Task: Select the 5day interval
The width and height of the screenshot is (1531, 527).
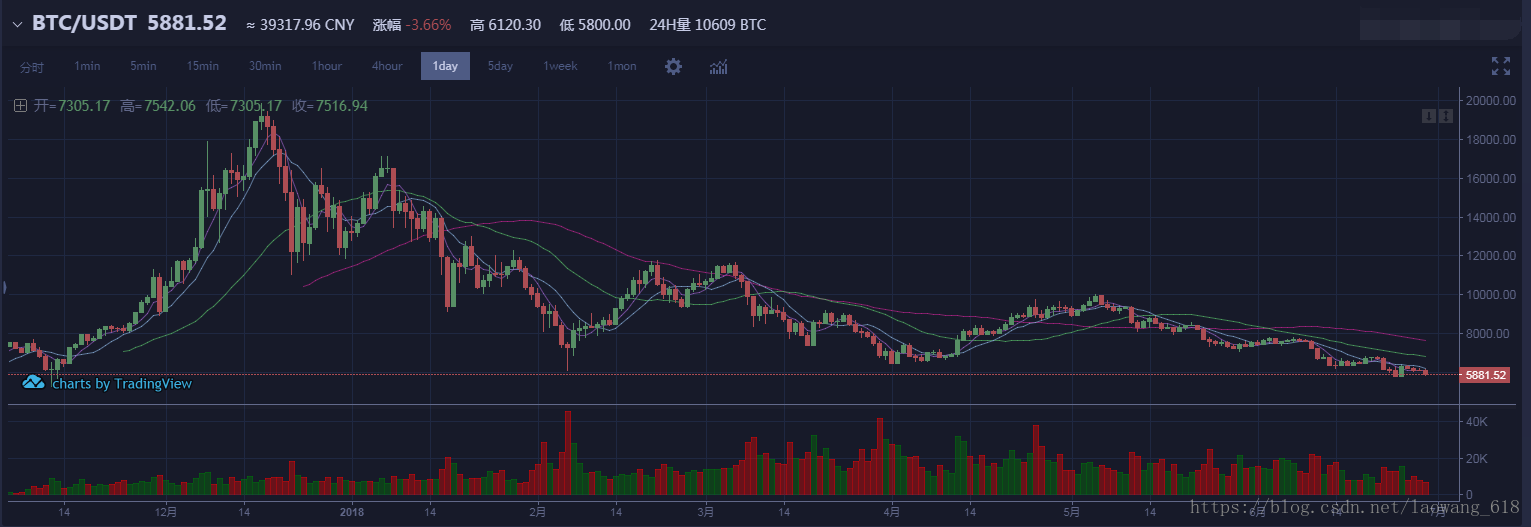Action: (500, 66)
